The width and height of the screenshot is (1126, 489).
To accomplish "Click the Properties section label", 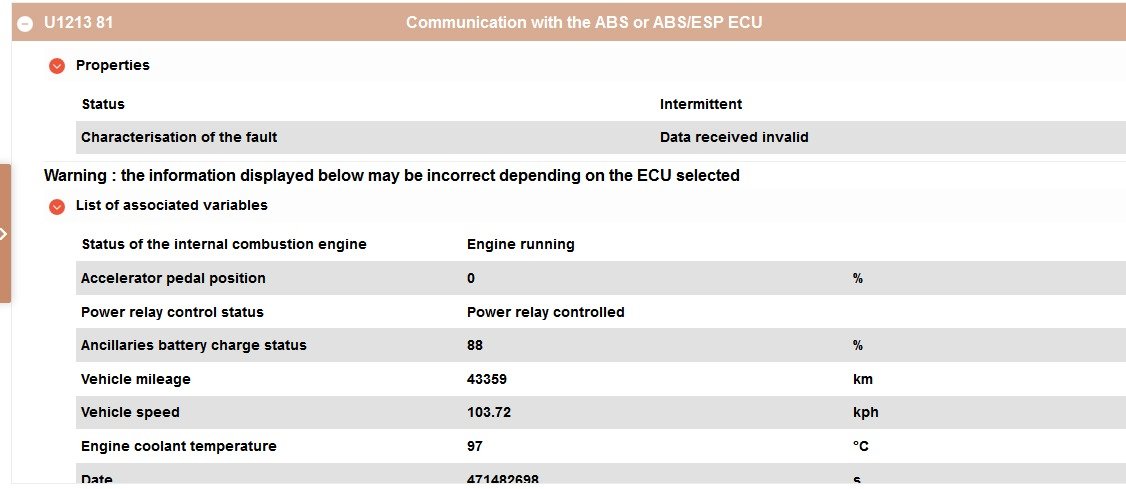I will click(x=113, y=65).
